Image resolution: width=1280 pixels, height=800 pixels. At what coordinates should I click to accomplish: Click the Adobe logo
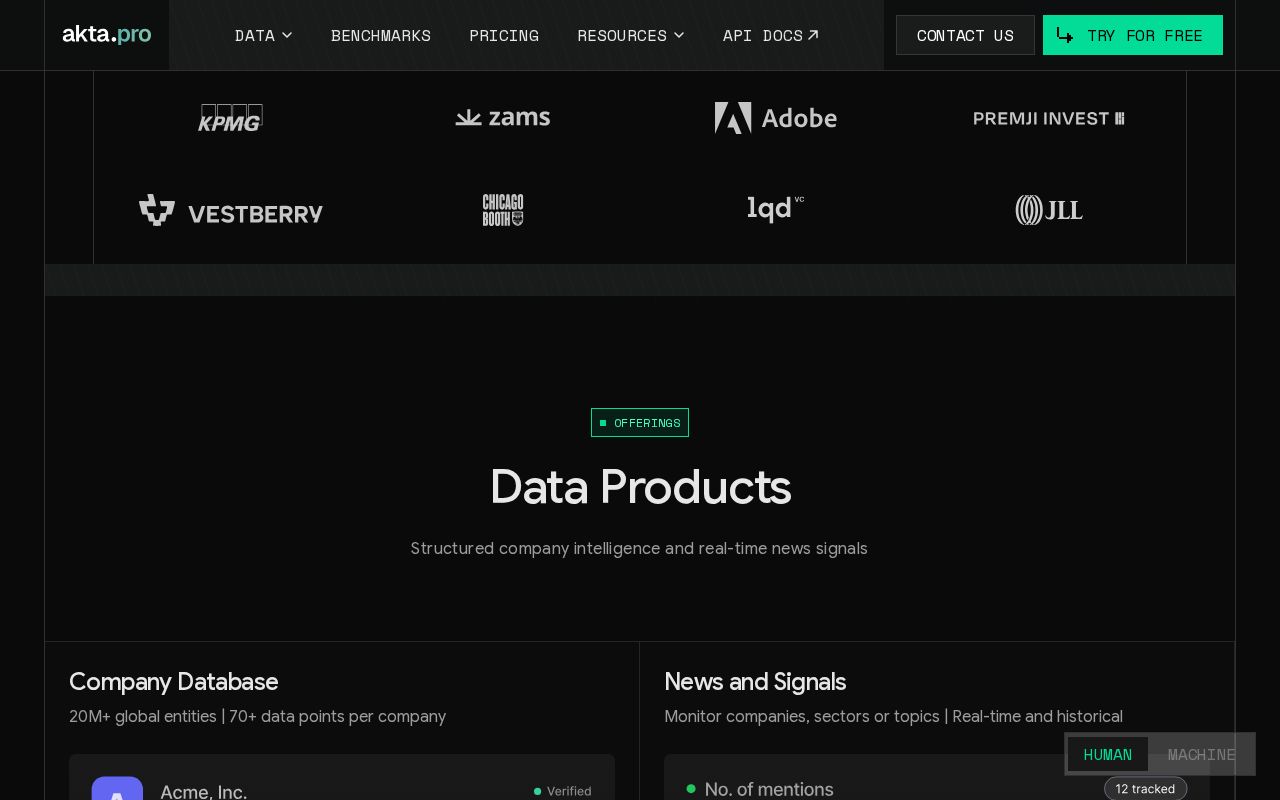[775, 118]
